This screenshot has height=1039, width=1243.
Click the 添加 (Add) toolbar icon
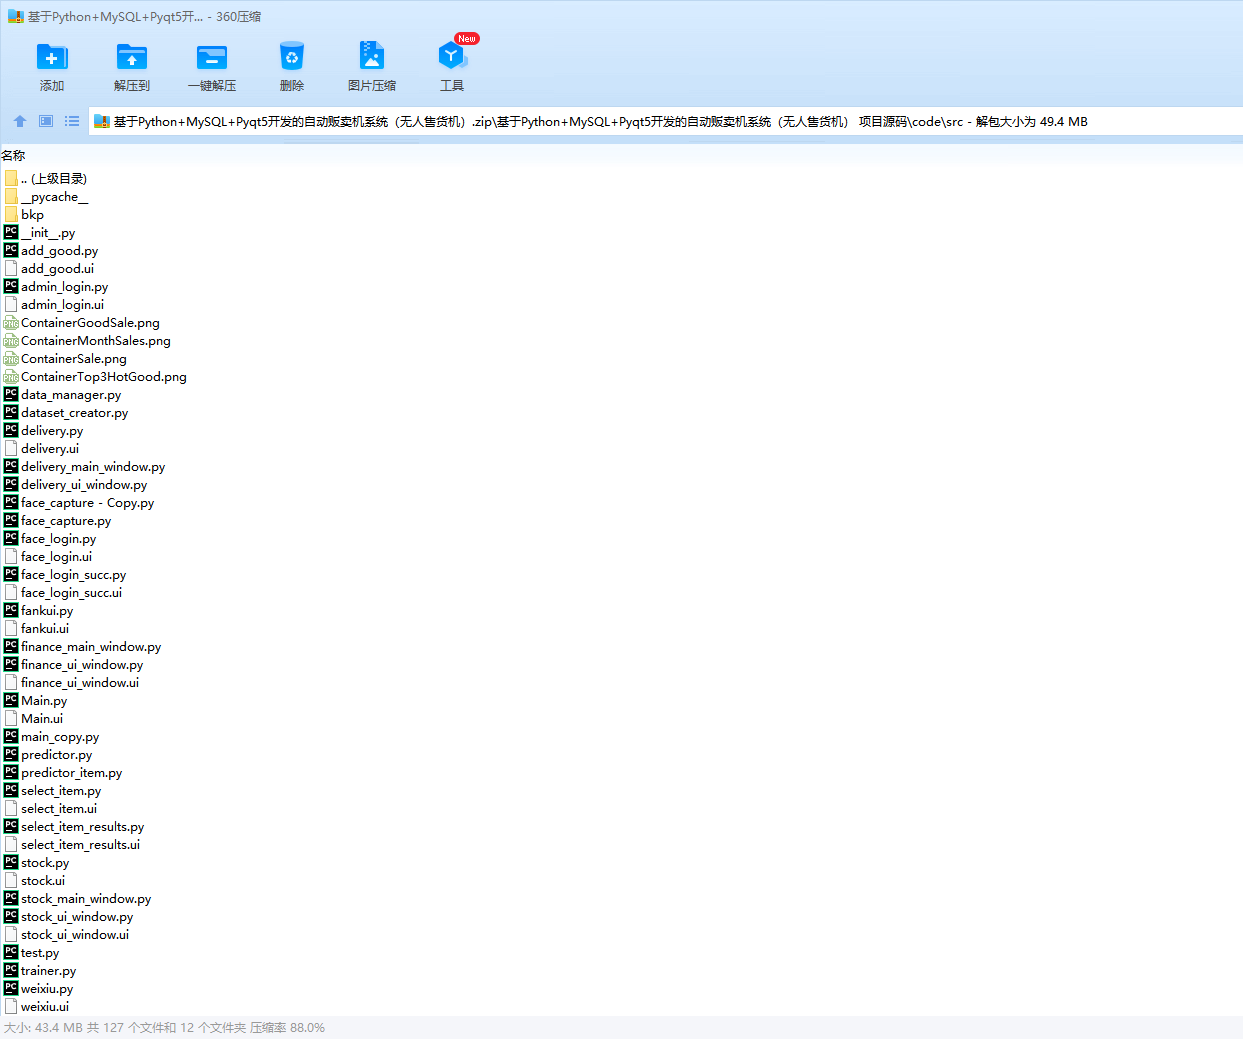pyautogui.click(x=52, y=57)
